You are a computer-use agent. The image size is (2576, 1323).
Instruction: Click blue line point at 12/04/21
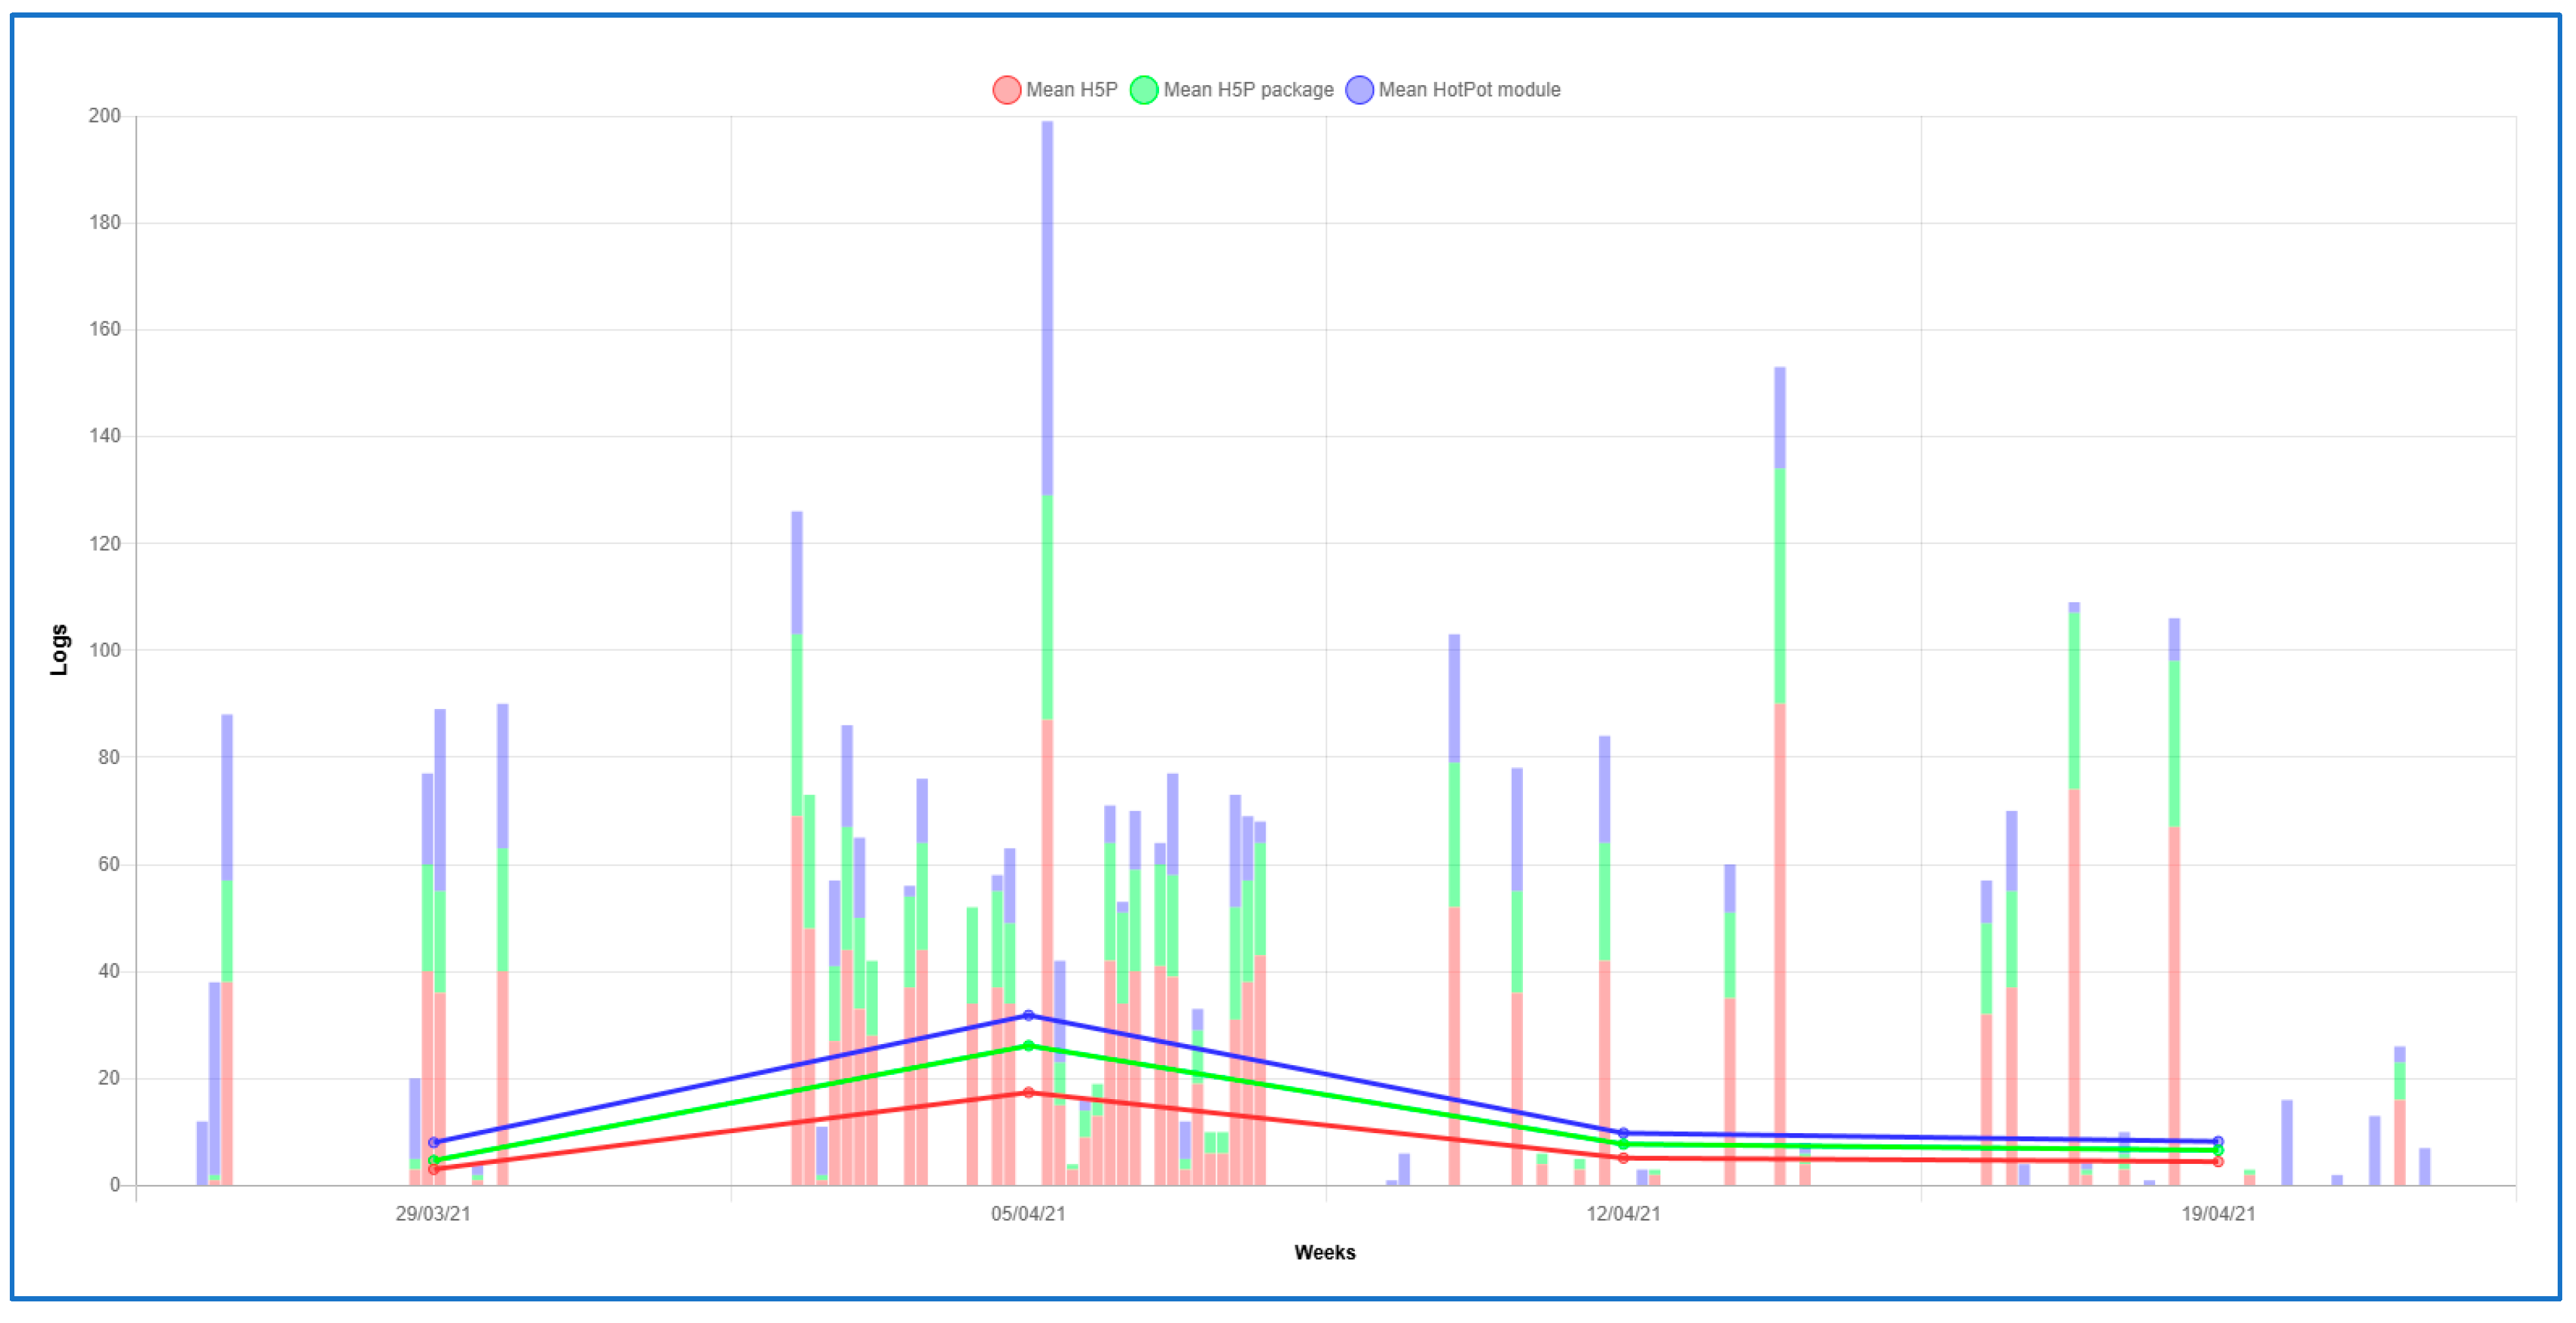click(x=1623, y=1133)
